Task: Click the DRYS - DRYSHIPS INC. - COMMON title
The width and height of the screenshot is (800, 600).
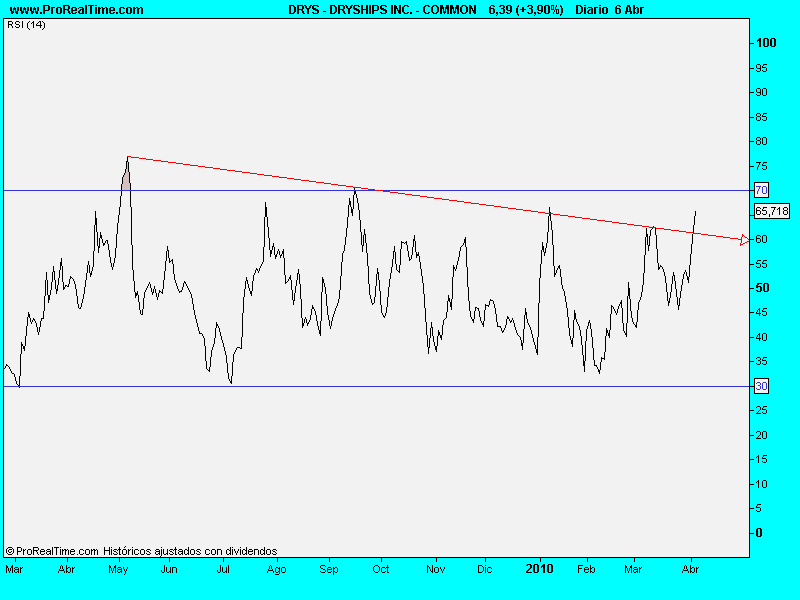Action: point(382,10)
